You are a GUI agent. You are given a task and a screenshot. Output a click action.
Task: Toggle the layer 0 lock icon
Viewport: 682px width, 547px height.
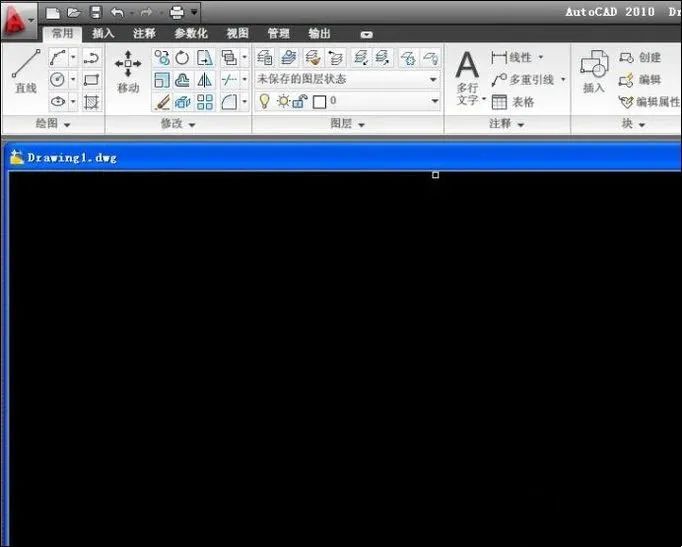point(300,101)
